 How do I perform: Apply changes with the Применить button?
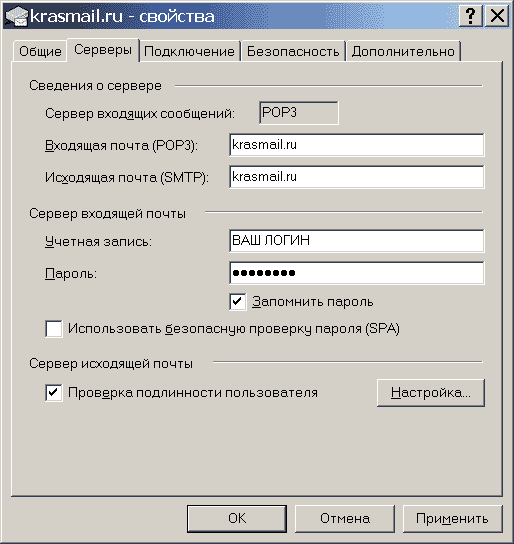click(x=452, y=518)
